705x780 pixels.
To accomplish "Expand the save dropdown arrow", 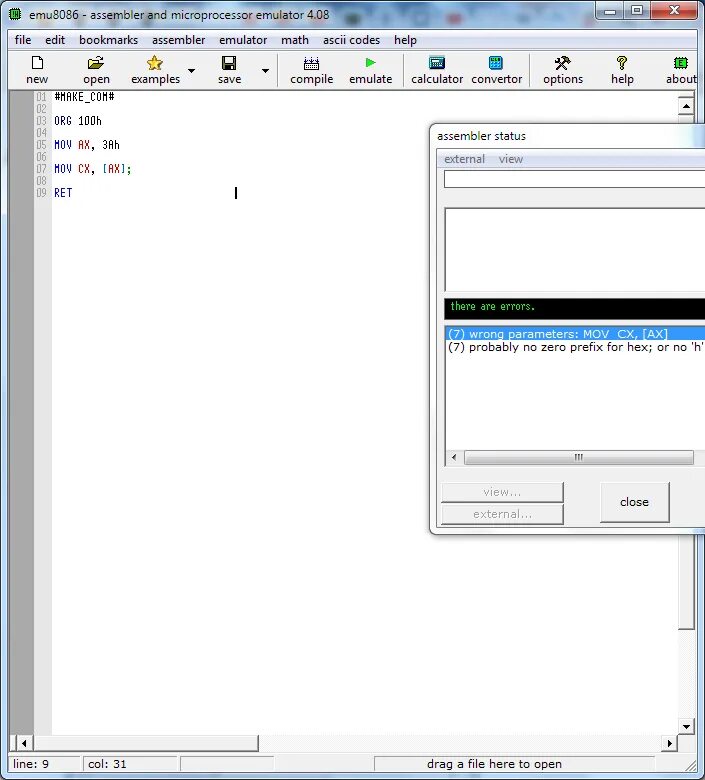I will (x=266, y=71).
